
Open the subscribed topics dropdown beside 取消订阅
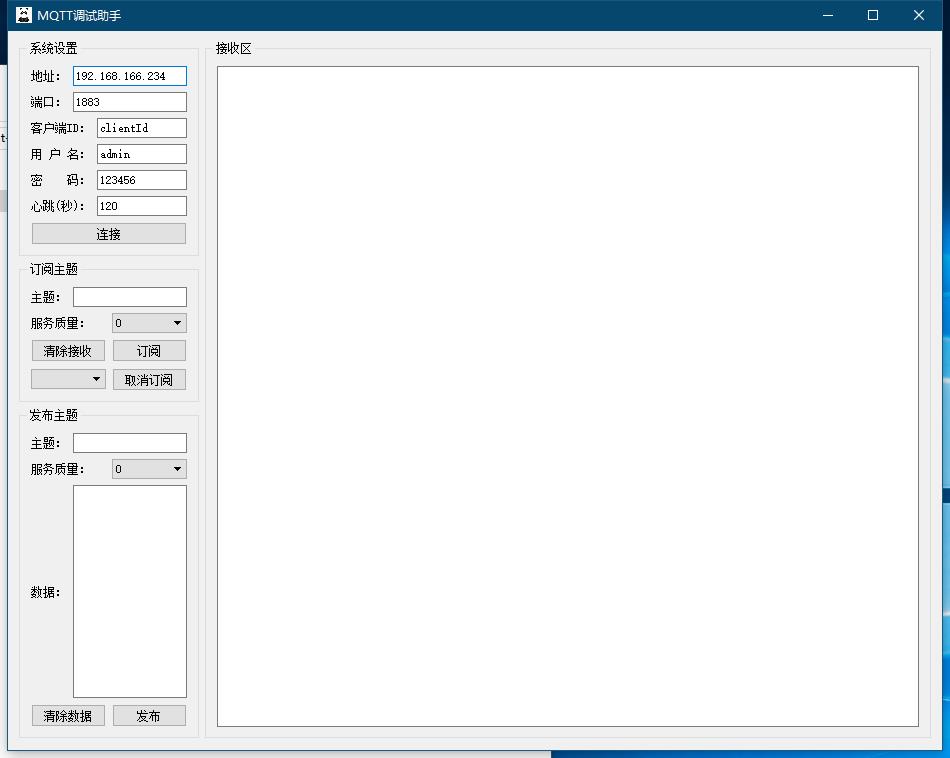[x=68, y=379]
